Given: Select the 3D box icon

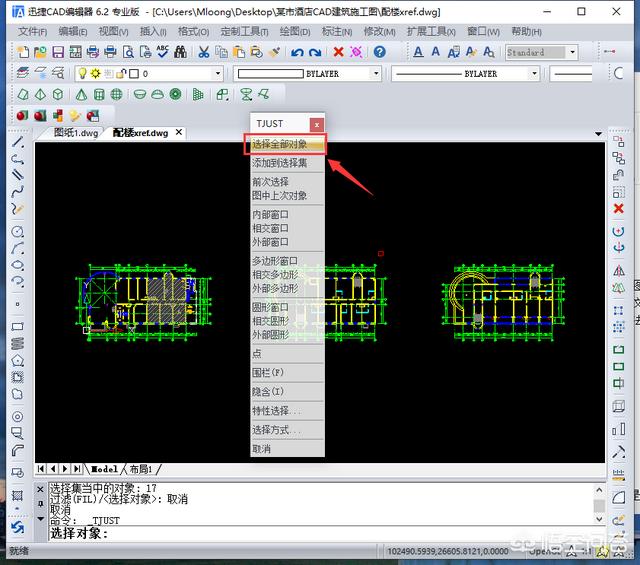Looking at the screenshot, I should [x=58, y=95].
